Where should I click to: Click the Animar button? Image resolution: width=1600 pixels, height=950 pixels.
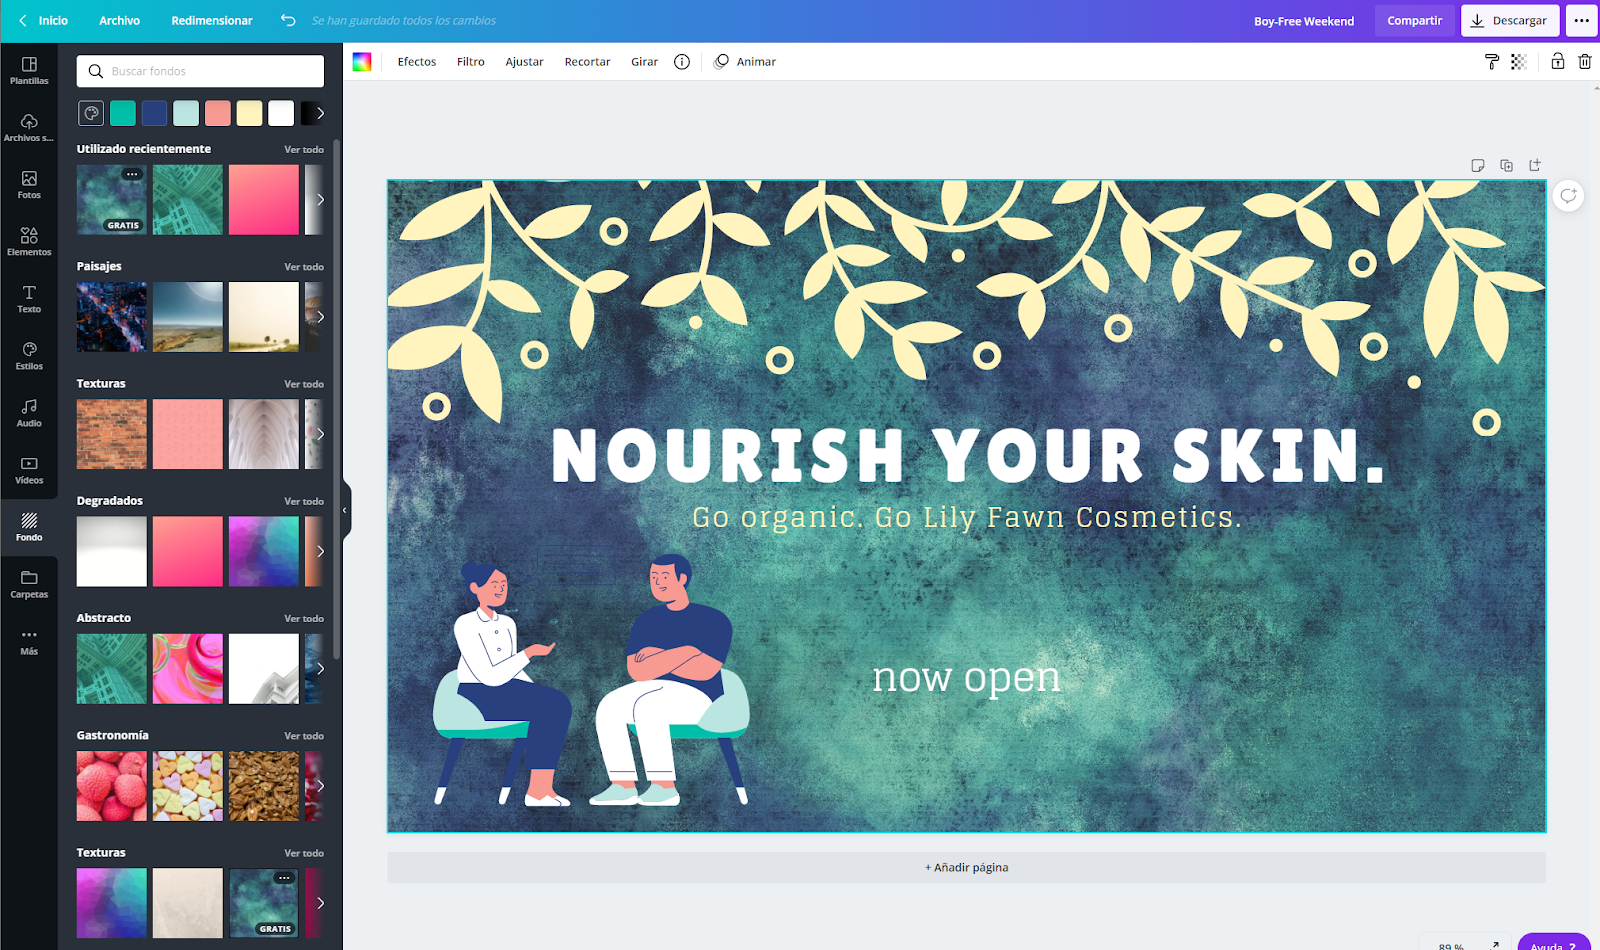click(x=745, y=62)
